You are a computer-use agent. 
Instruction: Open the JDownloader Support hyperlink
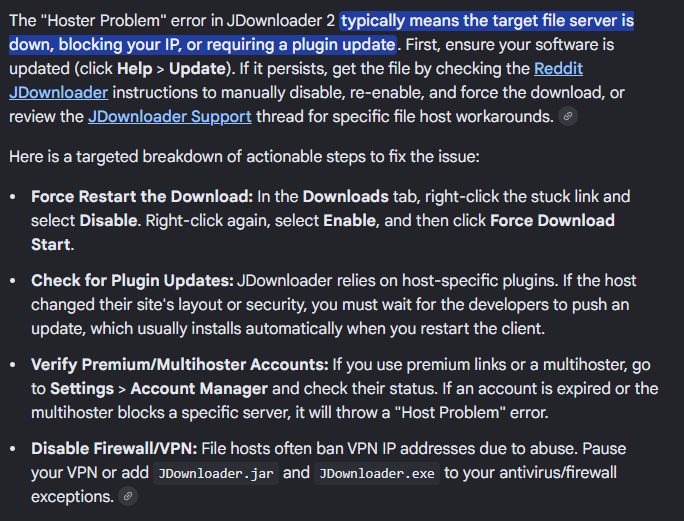click(170, 117)
